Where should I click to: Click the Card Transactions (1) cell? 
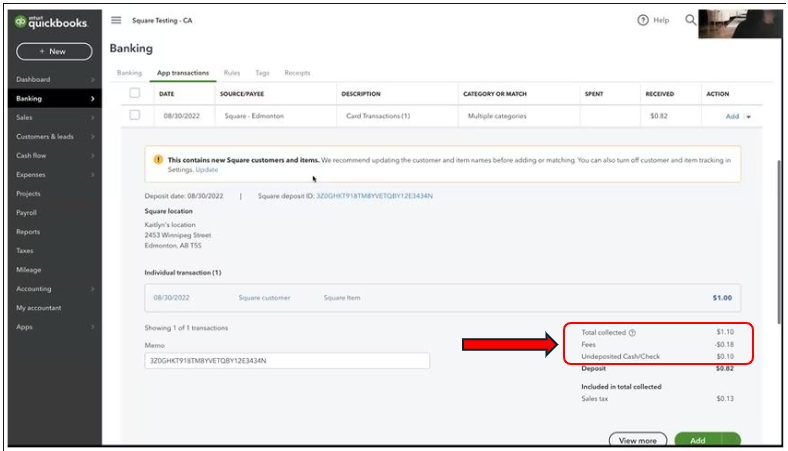(x=378, y=116)
